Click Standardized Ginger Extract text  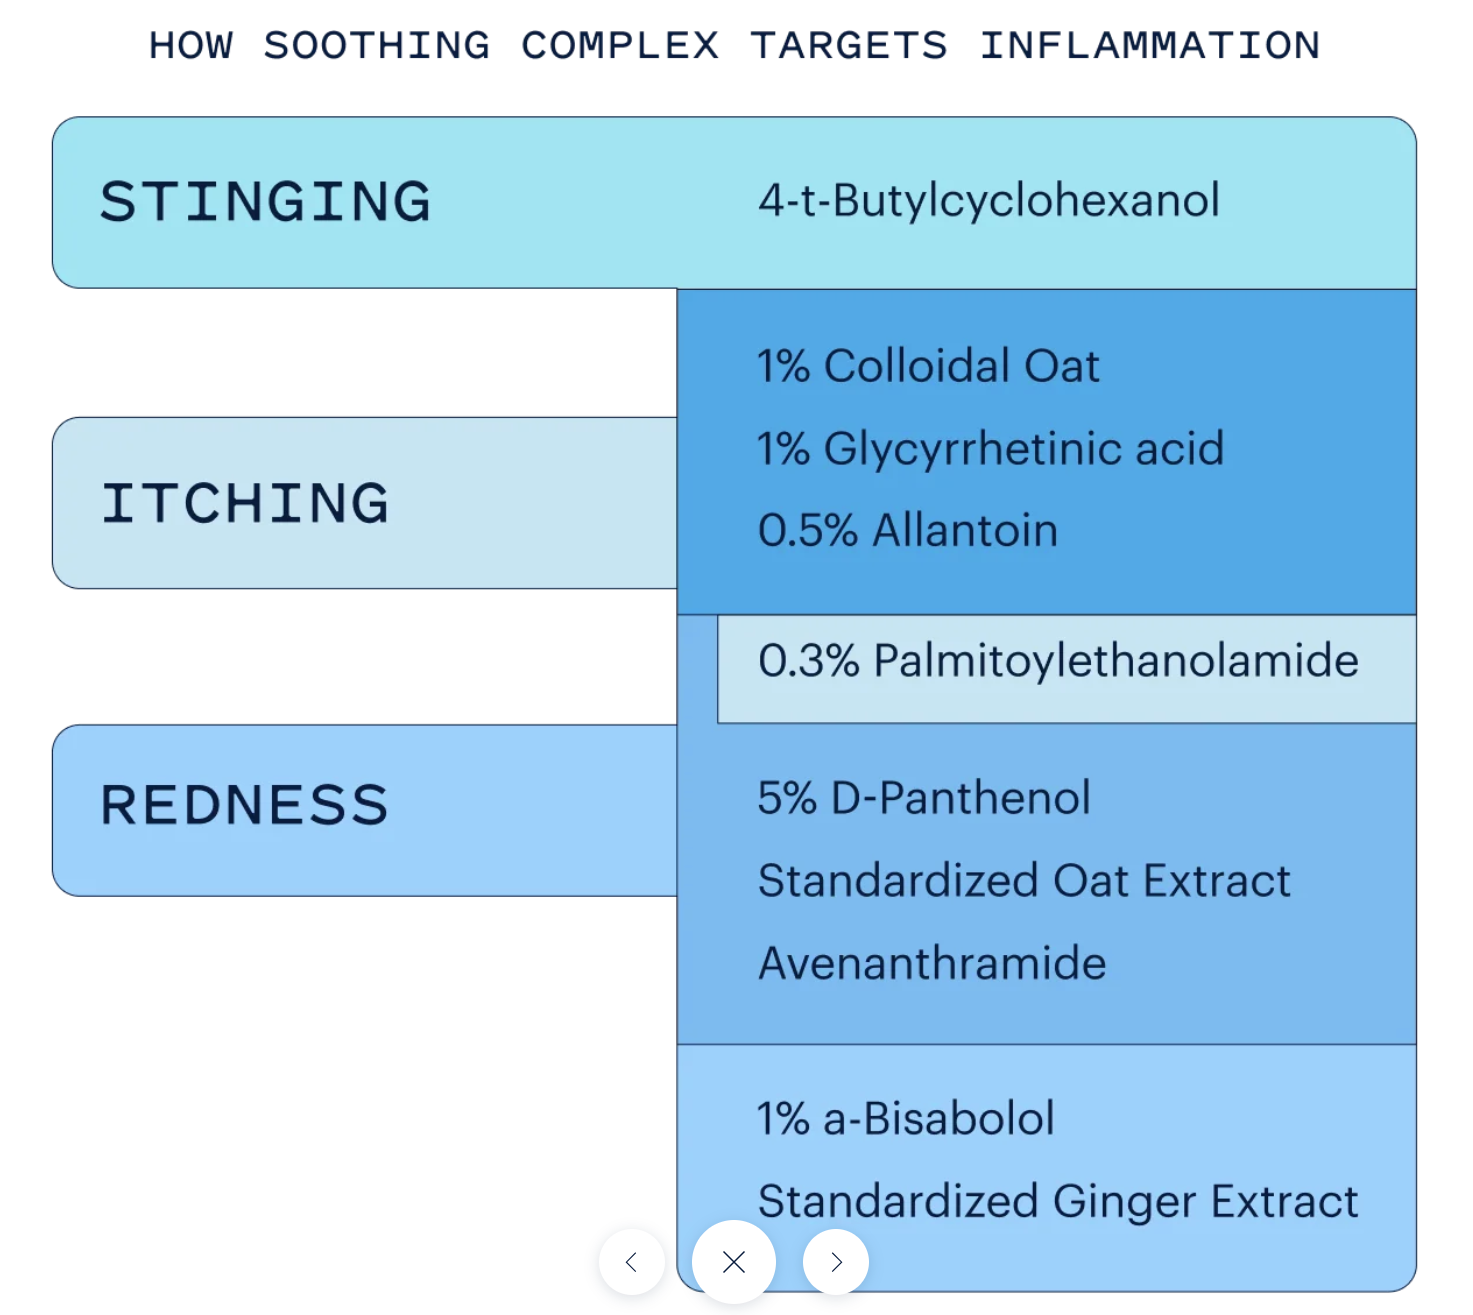click(1058, 1201)
